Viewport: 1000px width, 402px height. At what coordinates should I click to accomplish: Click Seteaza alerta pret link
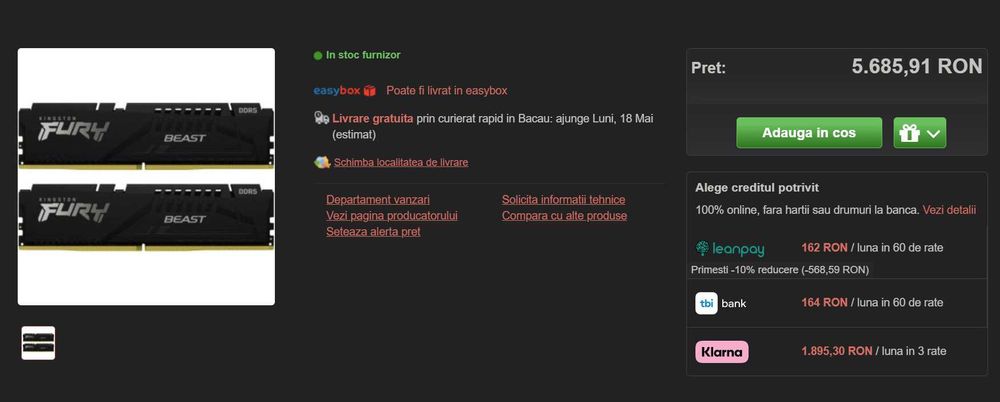[x=373, y=232]
